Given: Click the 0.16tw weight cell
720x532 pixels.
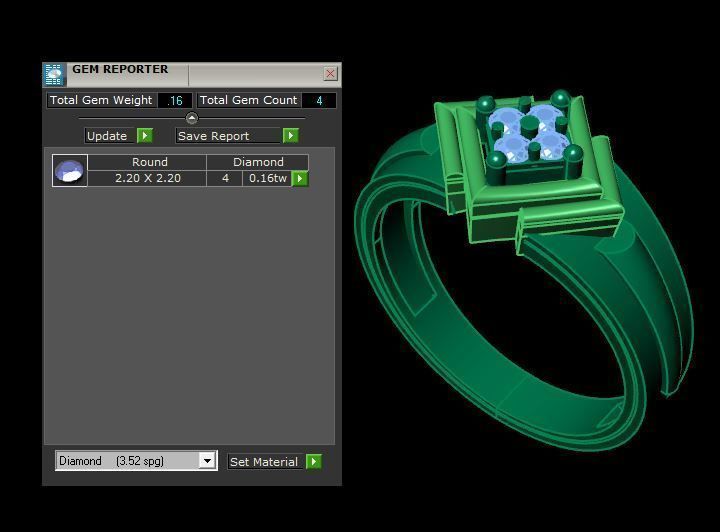Looking at the screenshot, I should pyautogui.click(x=267, y=178).
